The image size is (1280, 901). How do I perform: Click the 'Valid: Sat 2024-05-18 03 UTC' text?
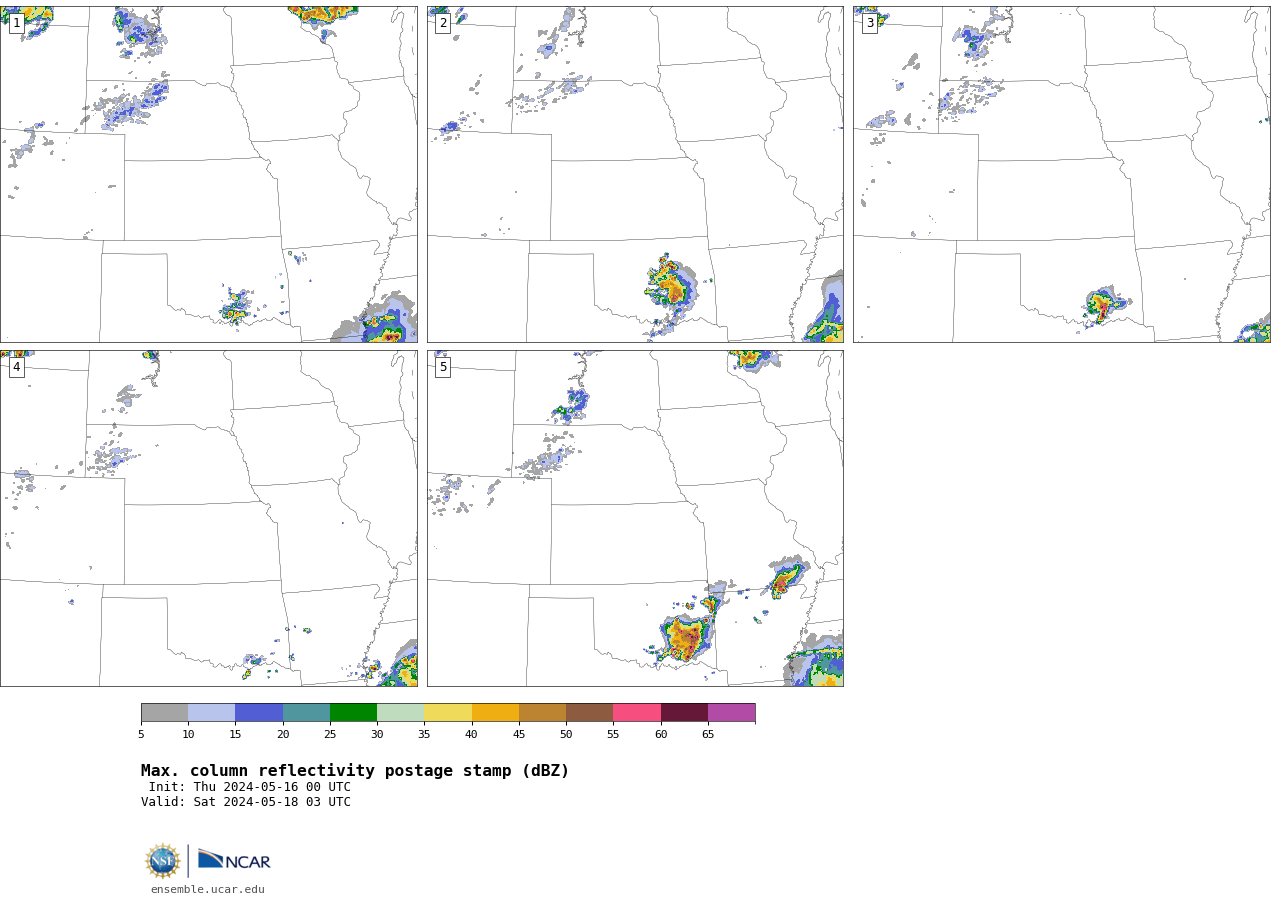(x=246, y=802)
